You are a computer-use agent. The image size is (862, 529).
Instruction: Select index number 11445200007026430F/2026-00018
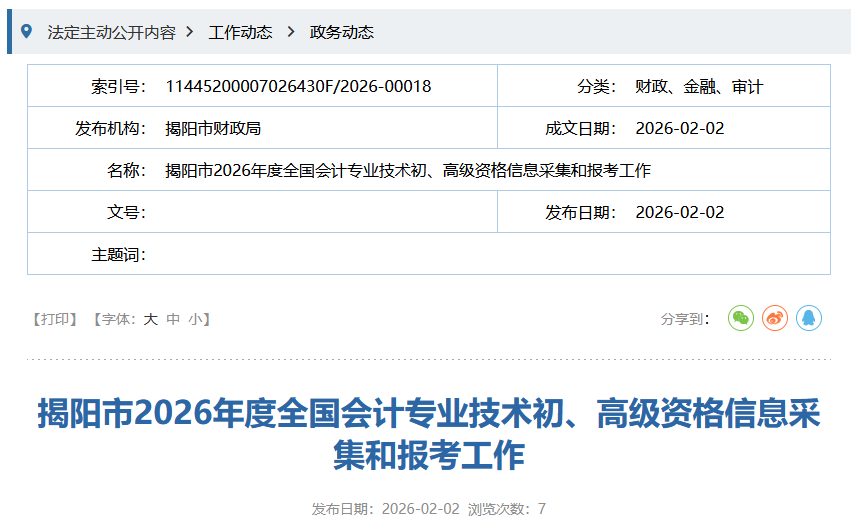[x=298, y=86]
